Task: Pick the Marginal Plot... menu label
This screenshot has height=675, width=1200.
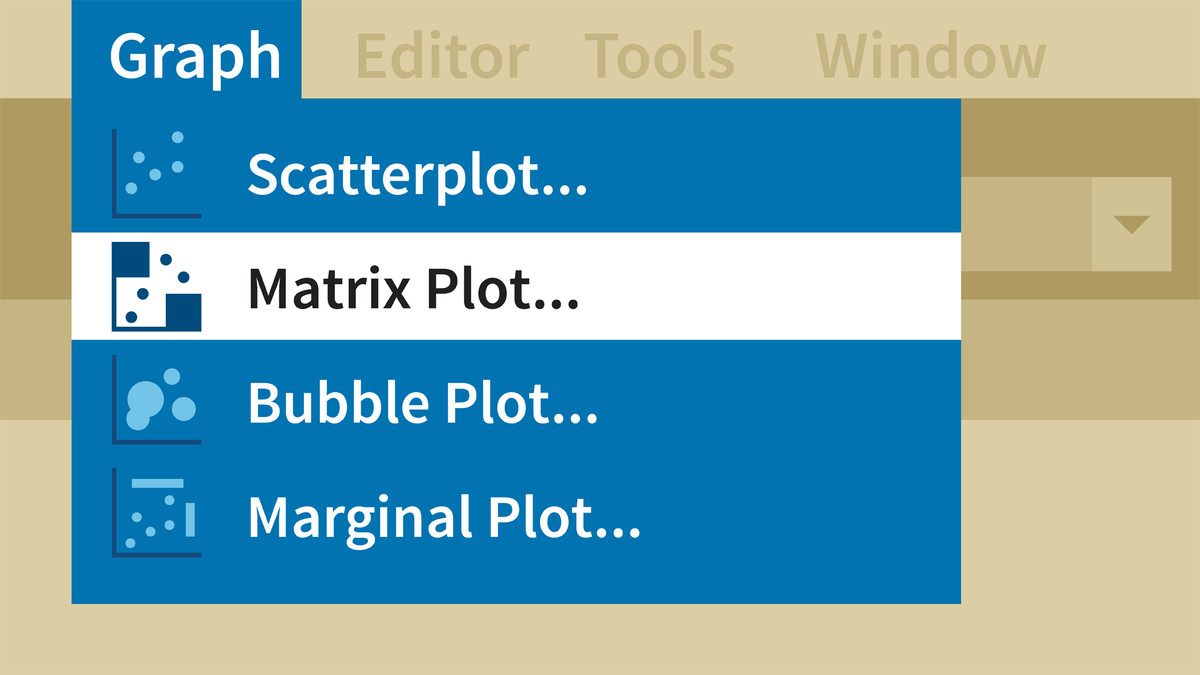Action: point(443,516)
